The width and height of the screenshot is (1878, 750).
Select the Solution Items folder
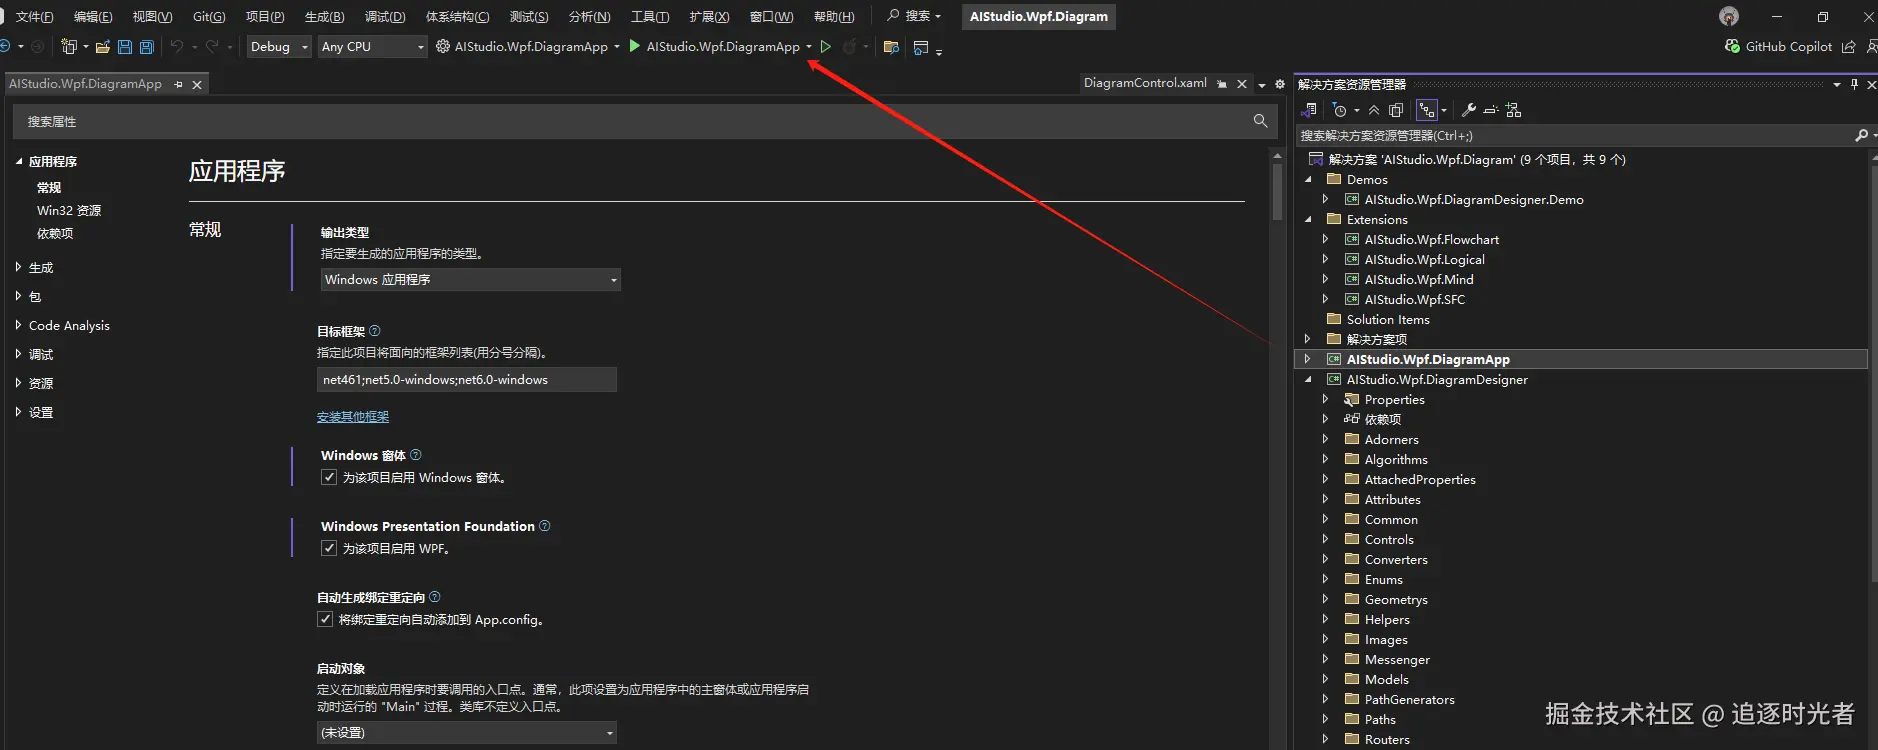tap(1388, 320)
